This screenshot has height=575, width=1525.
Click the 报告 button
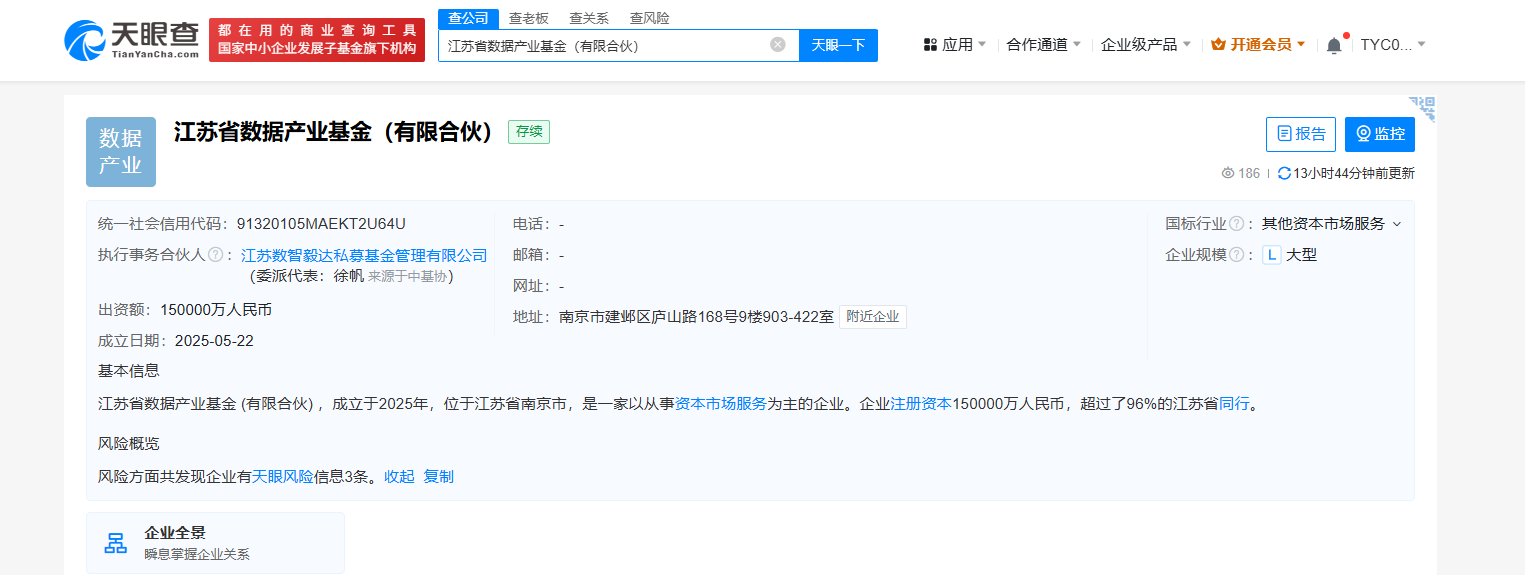pos(1301,134)
